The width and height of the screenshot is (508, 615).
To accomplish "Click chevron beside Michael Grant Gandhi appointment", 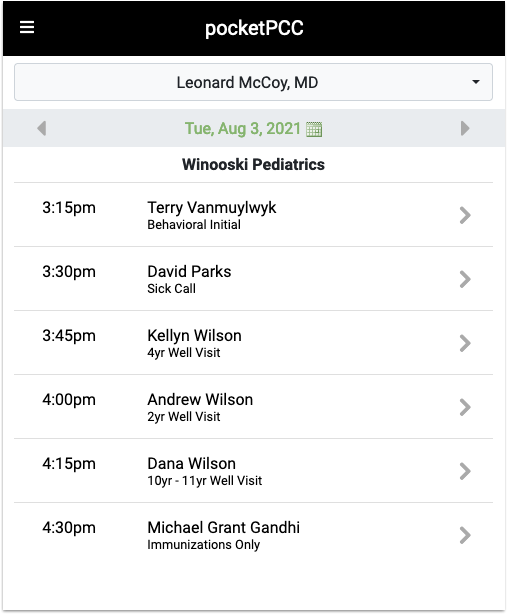I will [465, 535].
